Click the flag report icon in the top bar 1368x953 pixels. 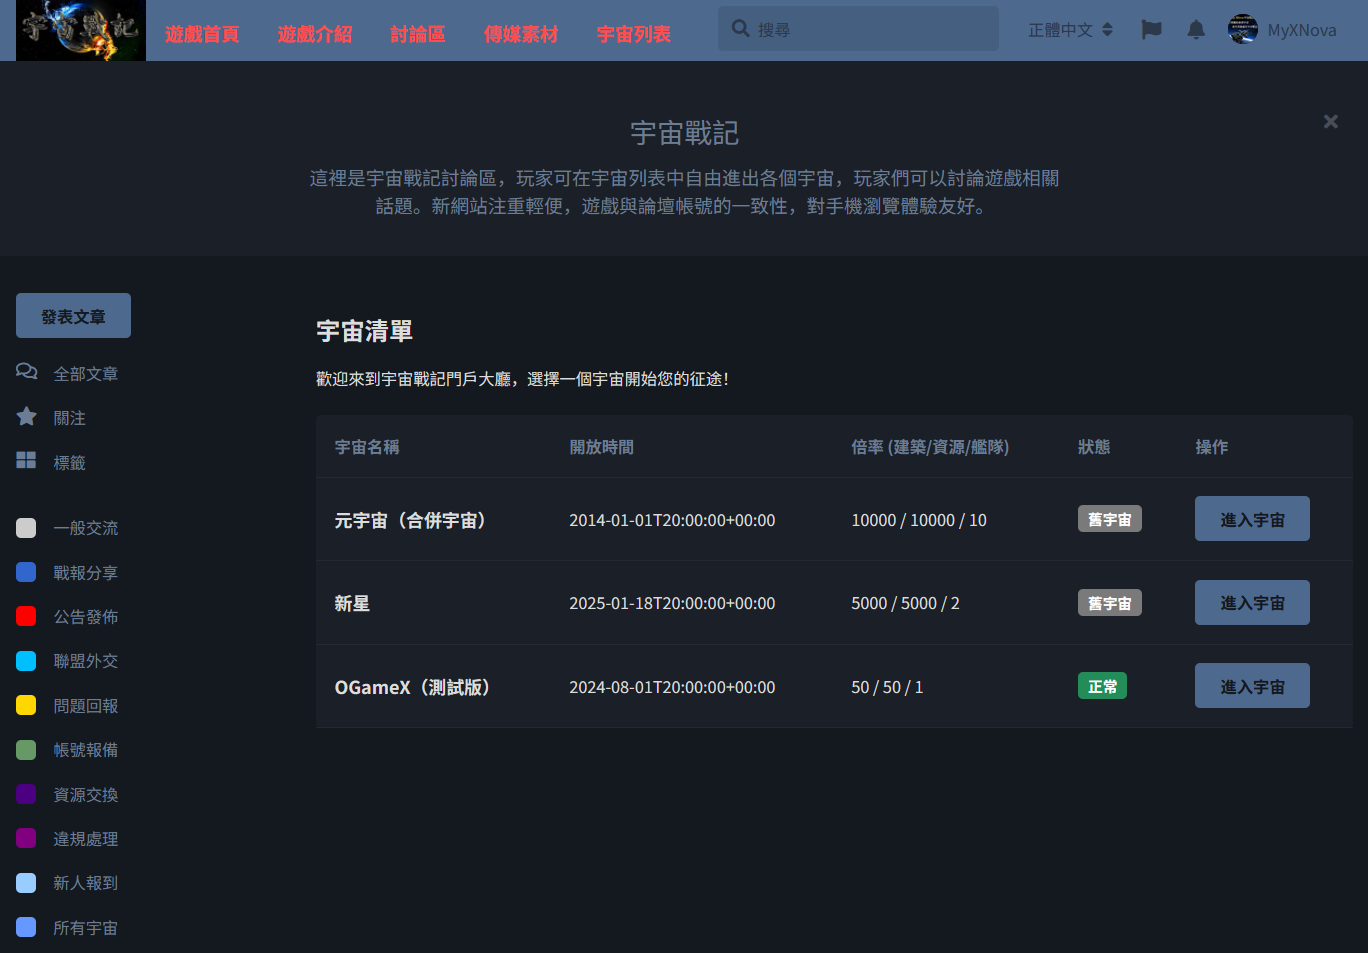1151,30
